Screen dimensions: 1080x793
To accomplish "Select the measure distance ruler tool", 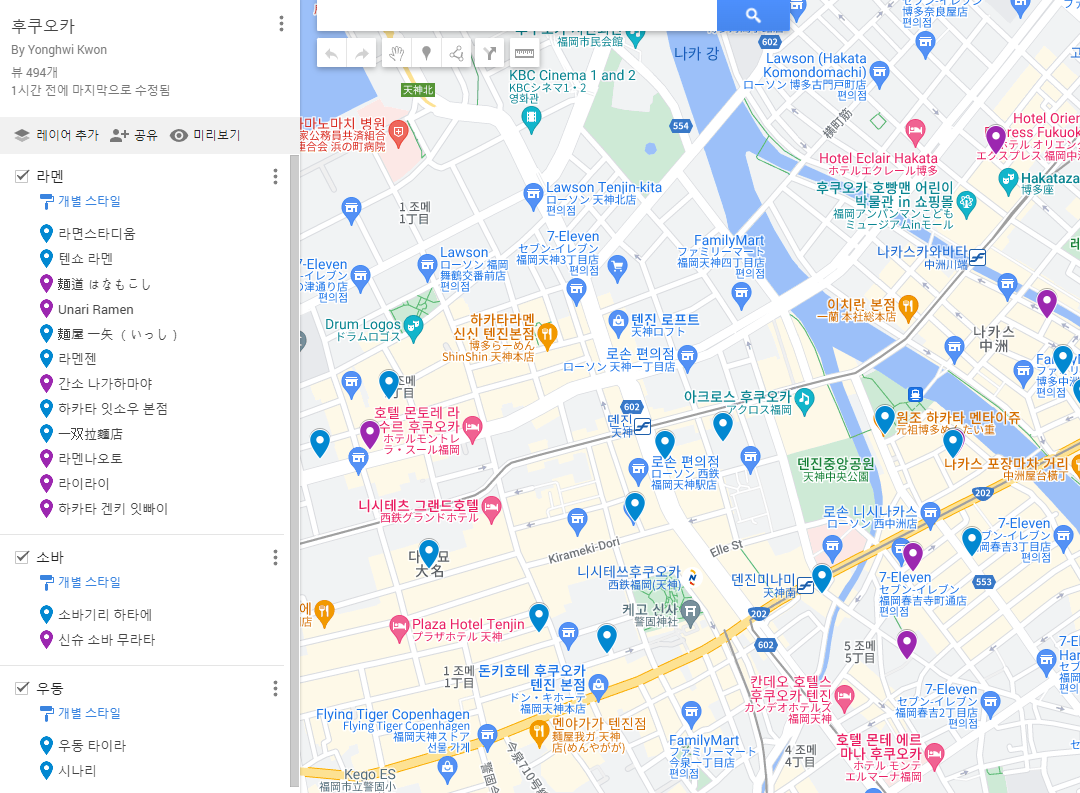I will click(524, 54).
